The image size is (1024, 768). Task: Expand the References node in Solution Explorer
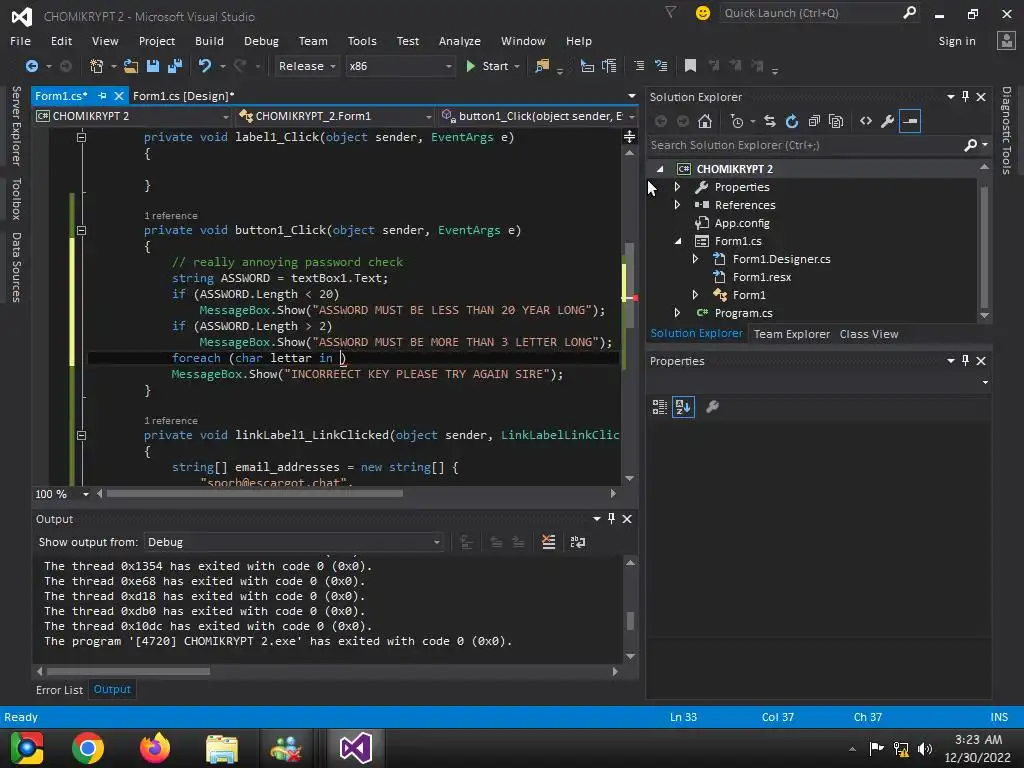click(x=677, y=204)
